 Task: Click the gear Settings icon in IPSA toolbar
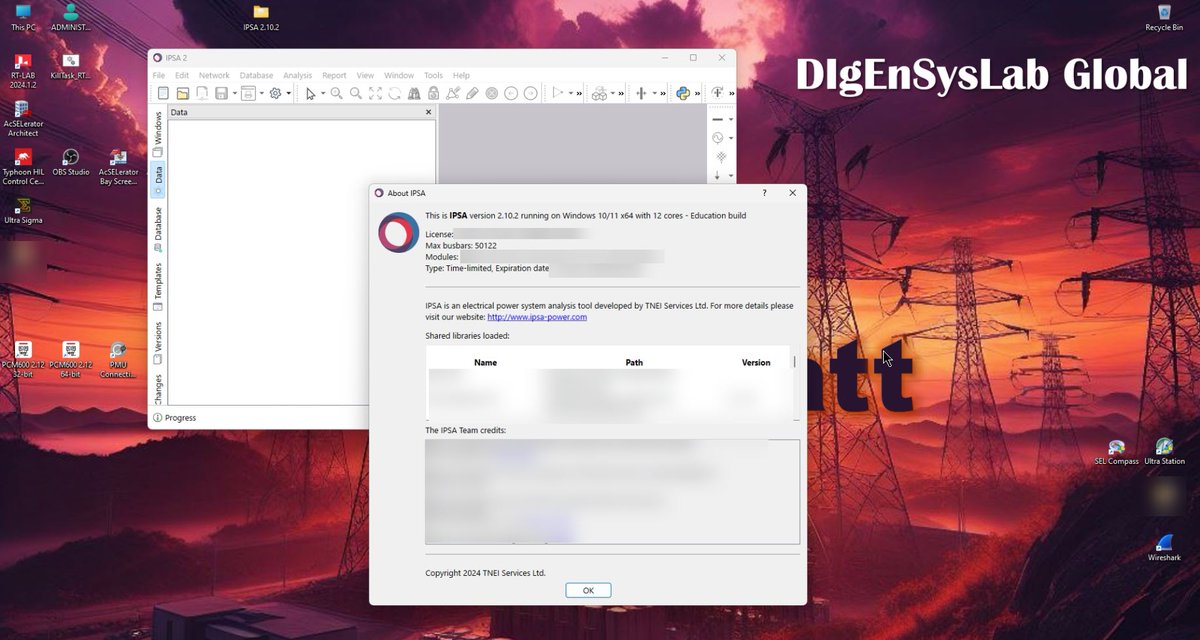click(x=275, y=93)
